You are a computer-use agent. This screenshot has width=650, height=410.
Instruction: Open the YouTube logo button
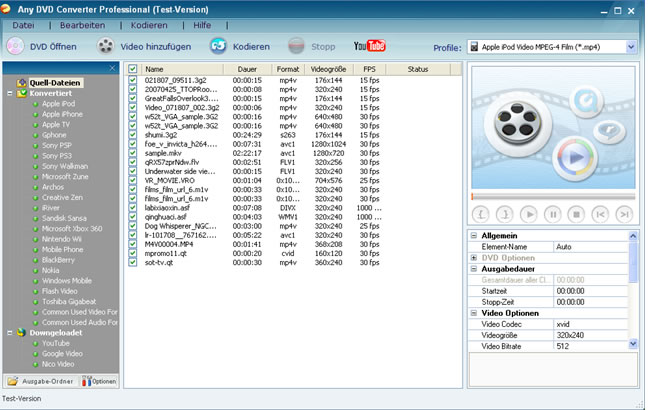(369, 46)
